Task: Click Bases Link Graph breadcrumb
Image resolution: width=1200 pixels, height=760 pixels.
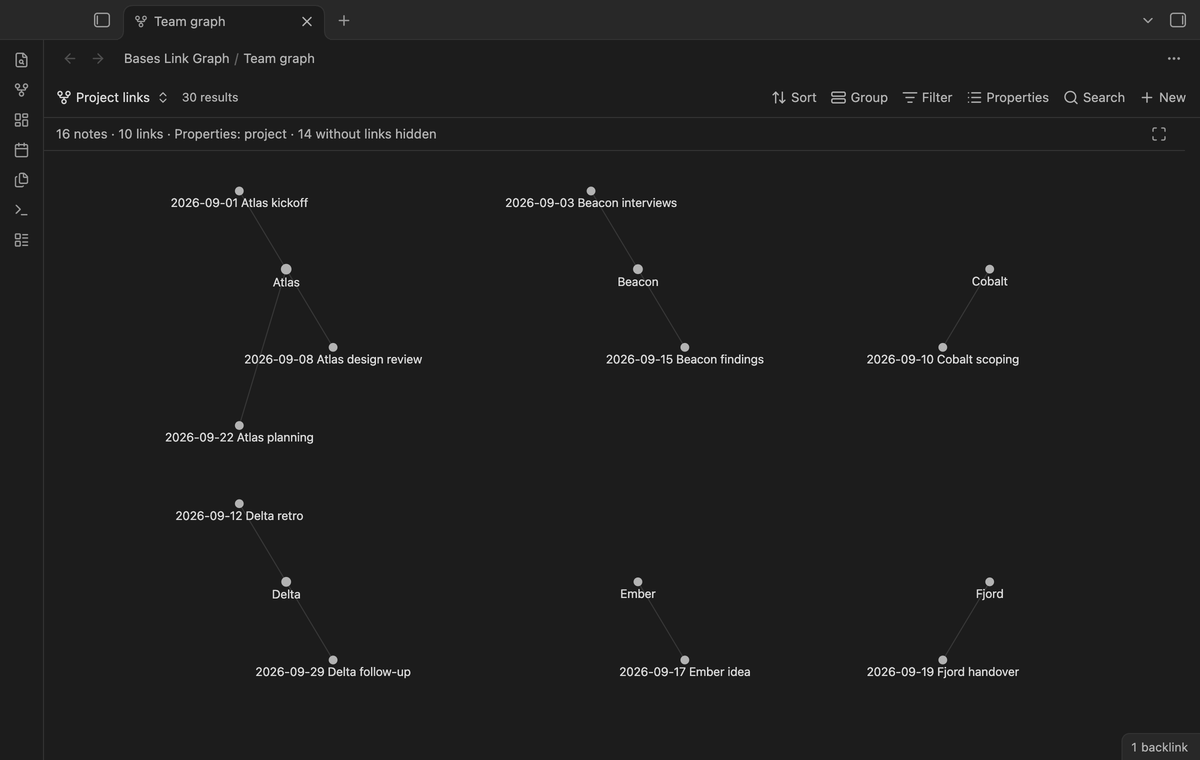Action: coord(177,58)
